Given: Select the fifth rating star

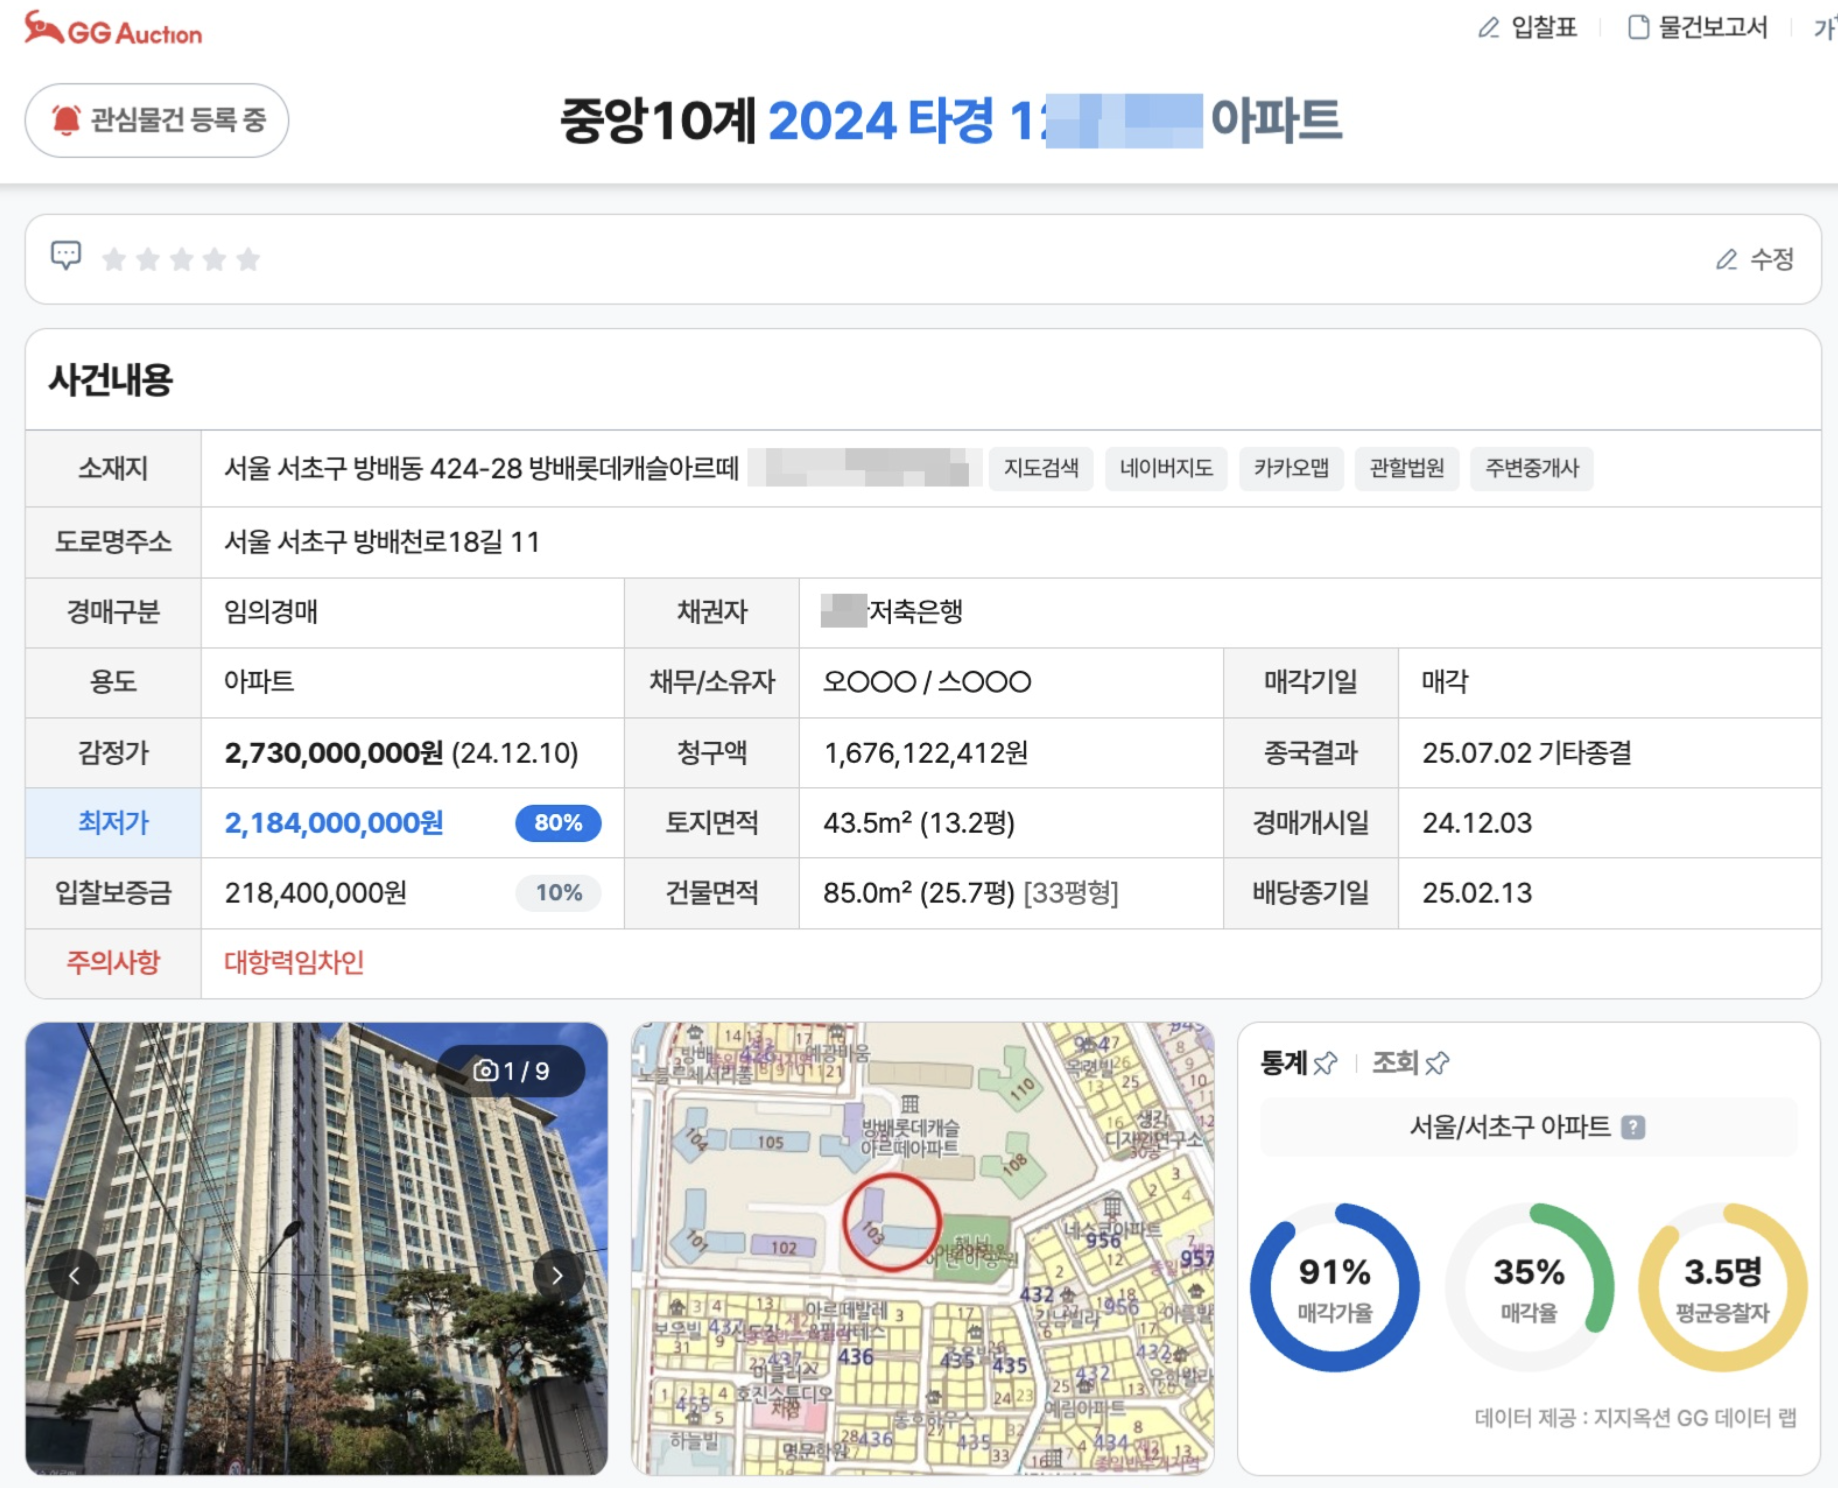Looking at the screenshot, I should [x=248, y=260].
